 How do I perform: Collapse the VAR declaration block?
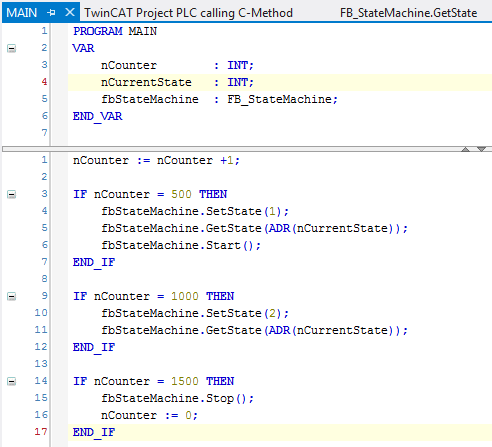coord(11,49)
